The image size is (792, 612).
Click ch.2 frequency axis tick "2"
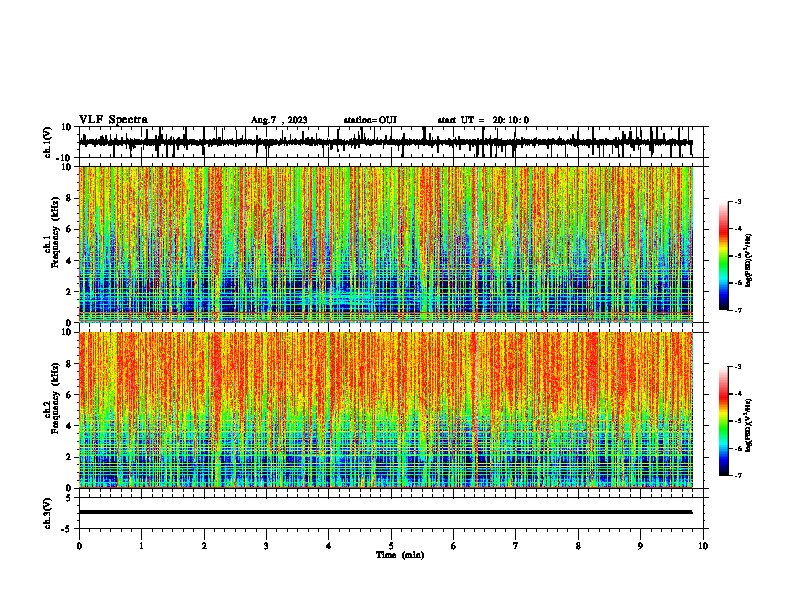point(69,457)
